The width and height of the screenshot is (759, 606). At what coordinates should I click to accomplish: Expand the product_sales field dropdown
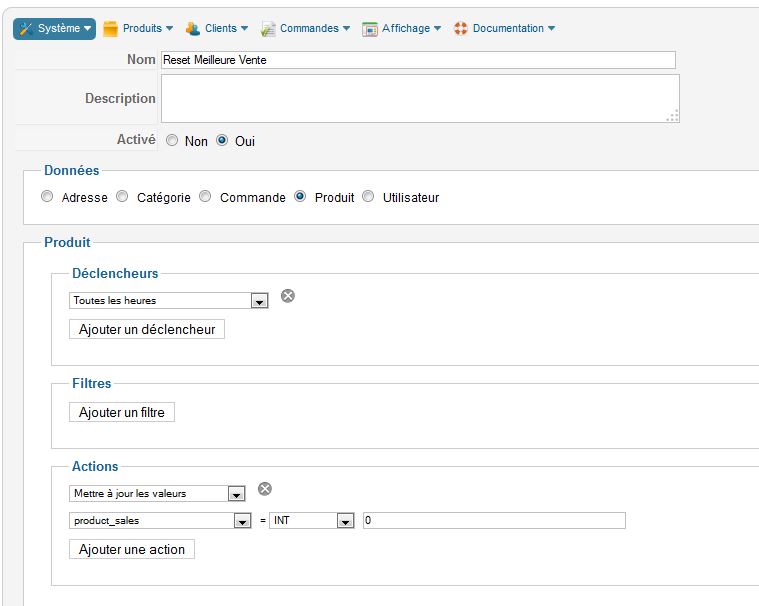[x=160, y=521]
